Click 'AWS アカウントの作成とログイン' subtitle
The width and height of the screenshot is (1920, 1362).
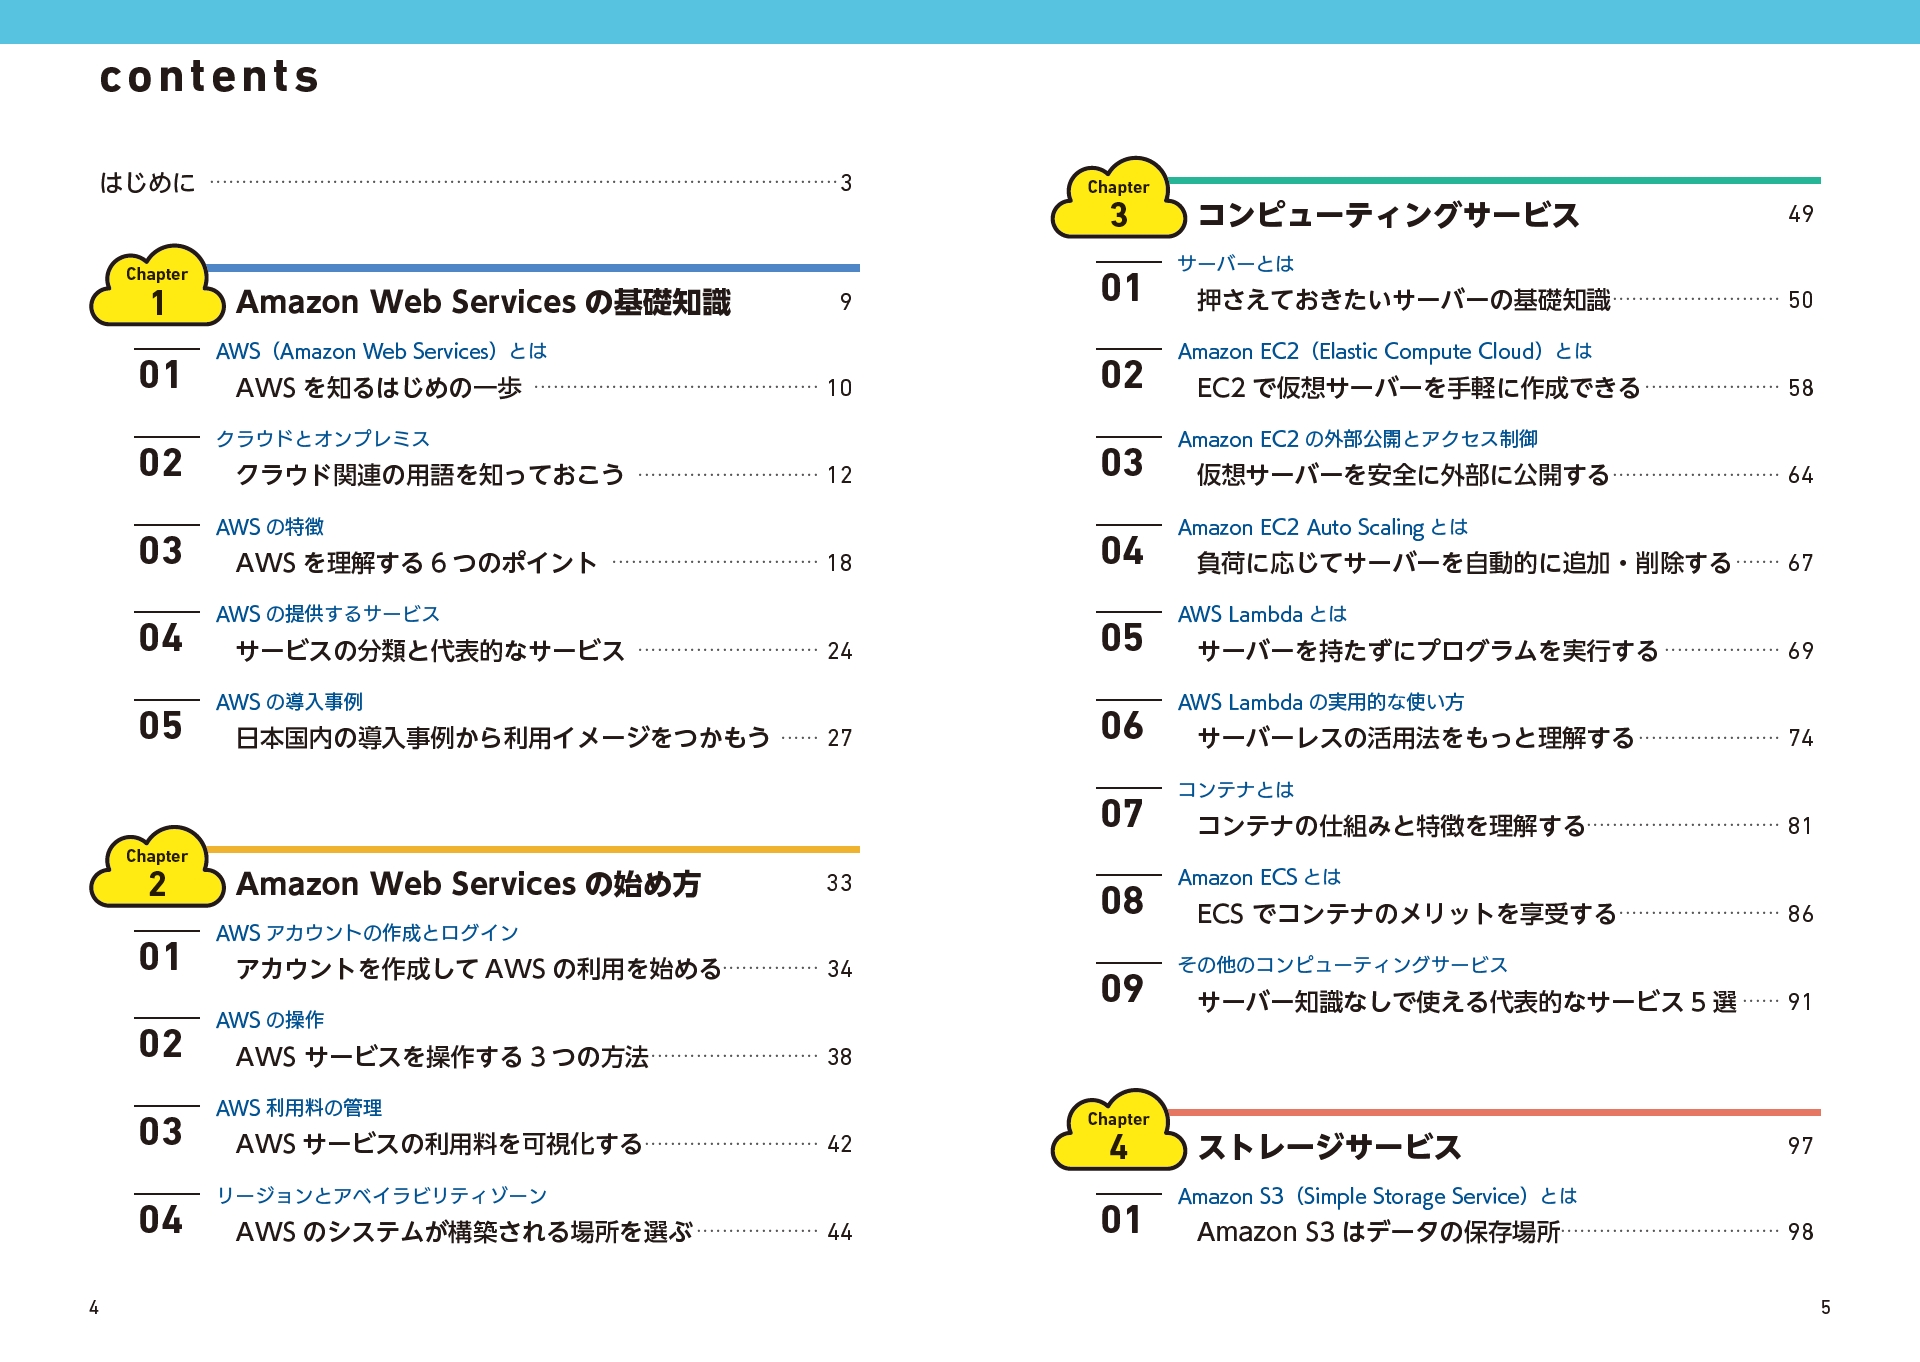pyautogui.click(x=367, y=932)
